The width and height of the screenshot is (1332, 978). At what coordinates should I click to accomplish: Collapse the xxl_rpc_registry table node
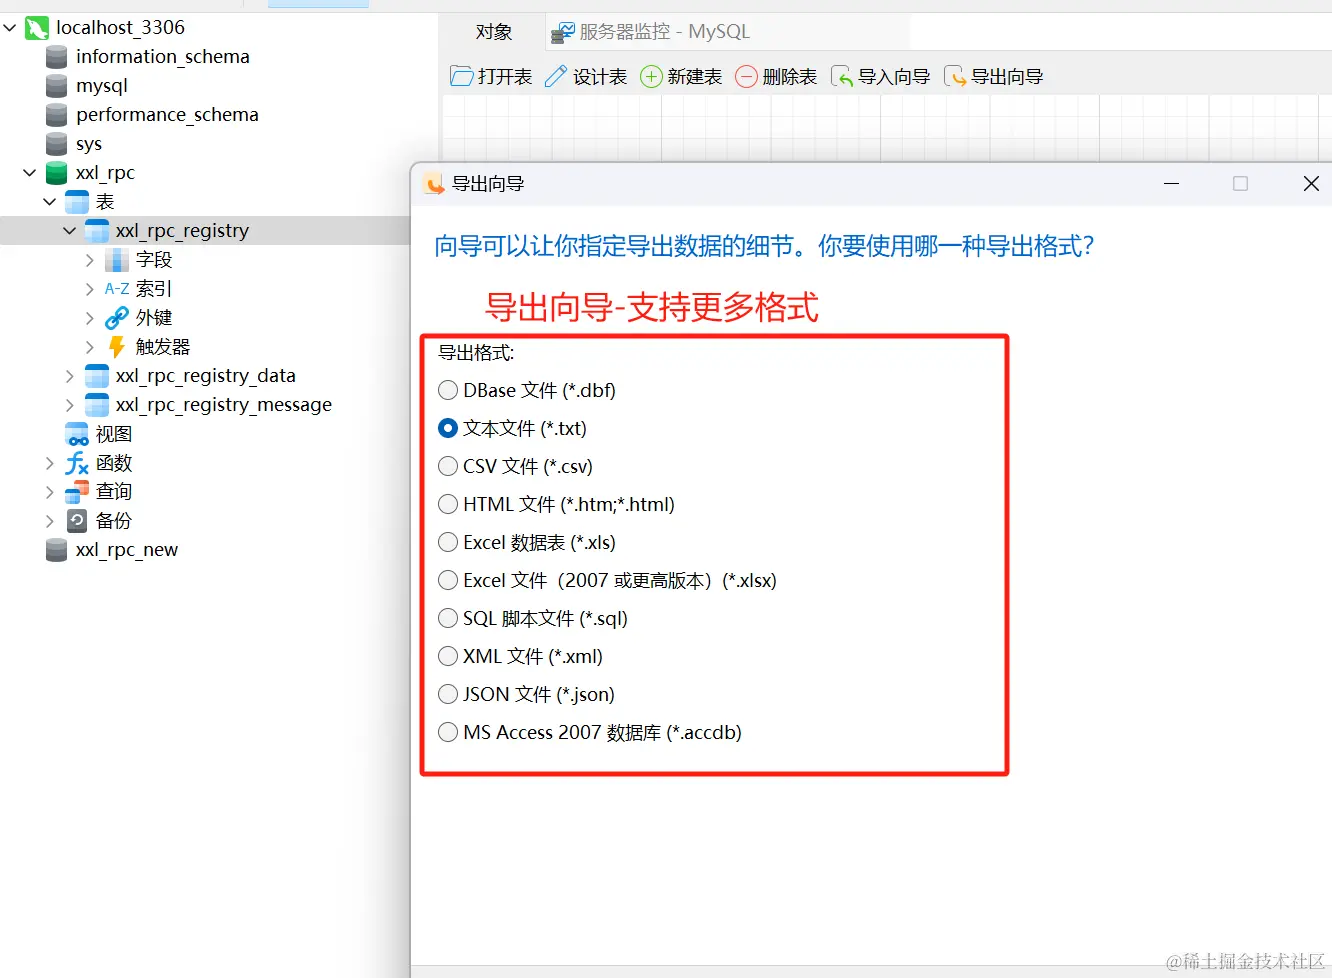tap(69, 231)
